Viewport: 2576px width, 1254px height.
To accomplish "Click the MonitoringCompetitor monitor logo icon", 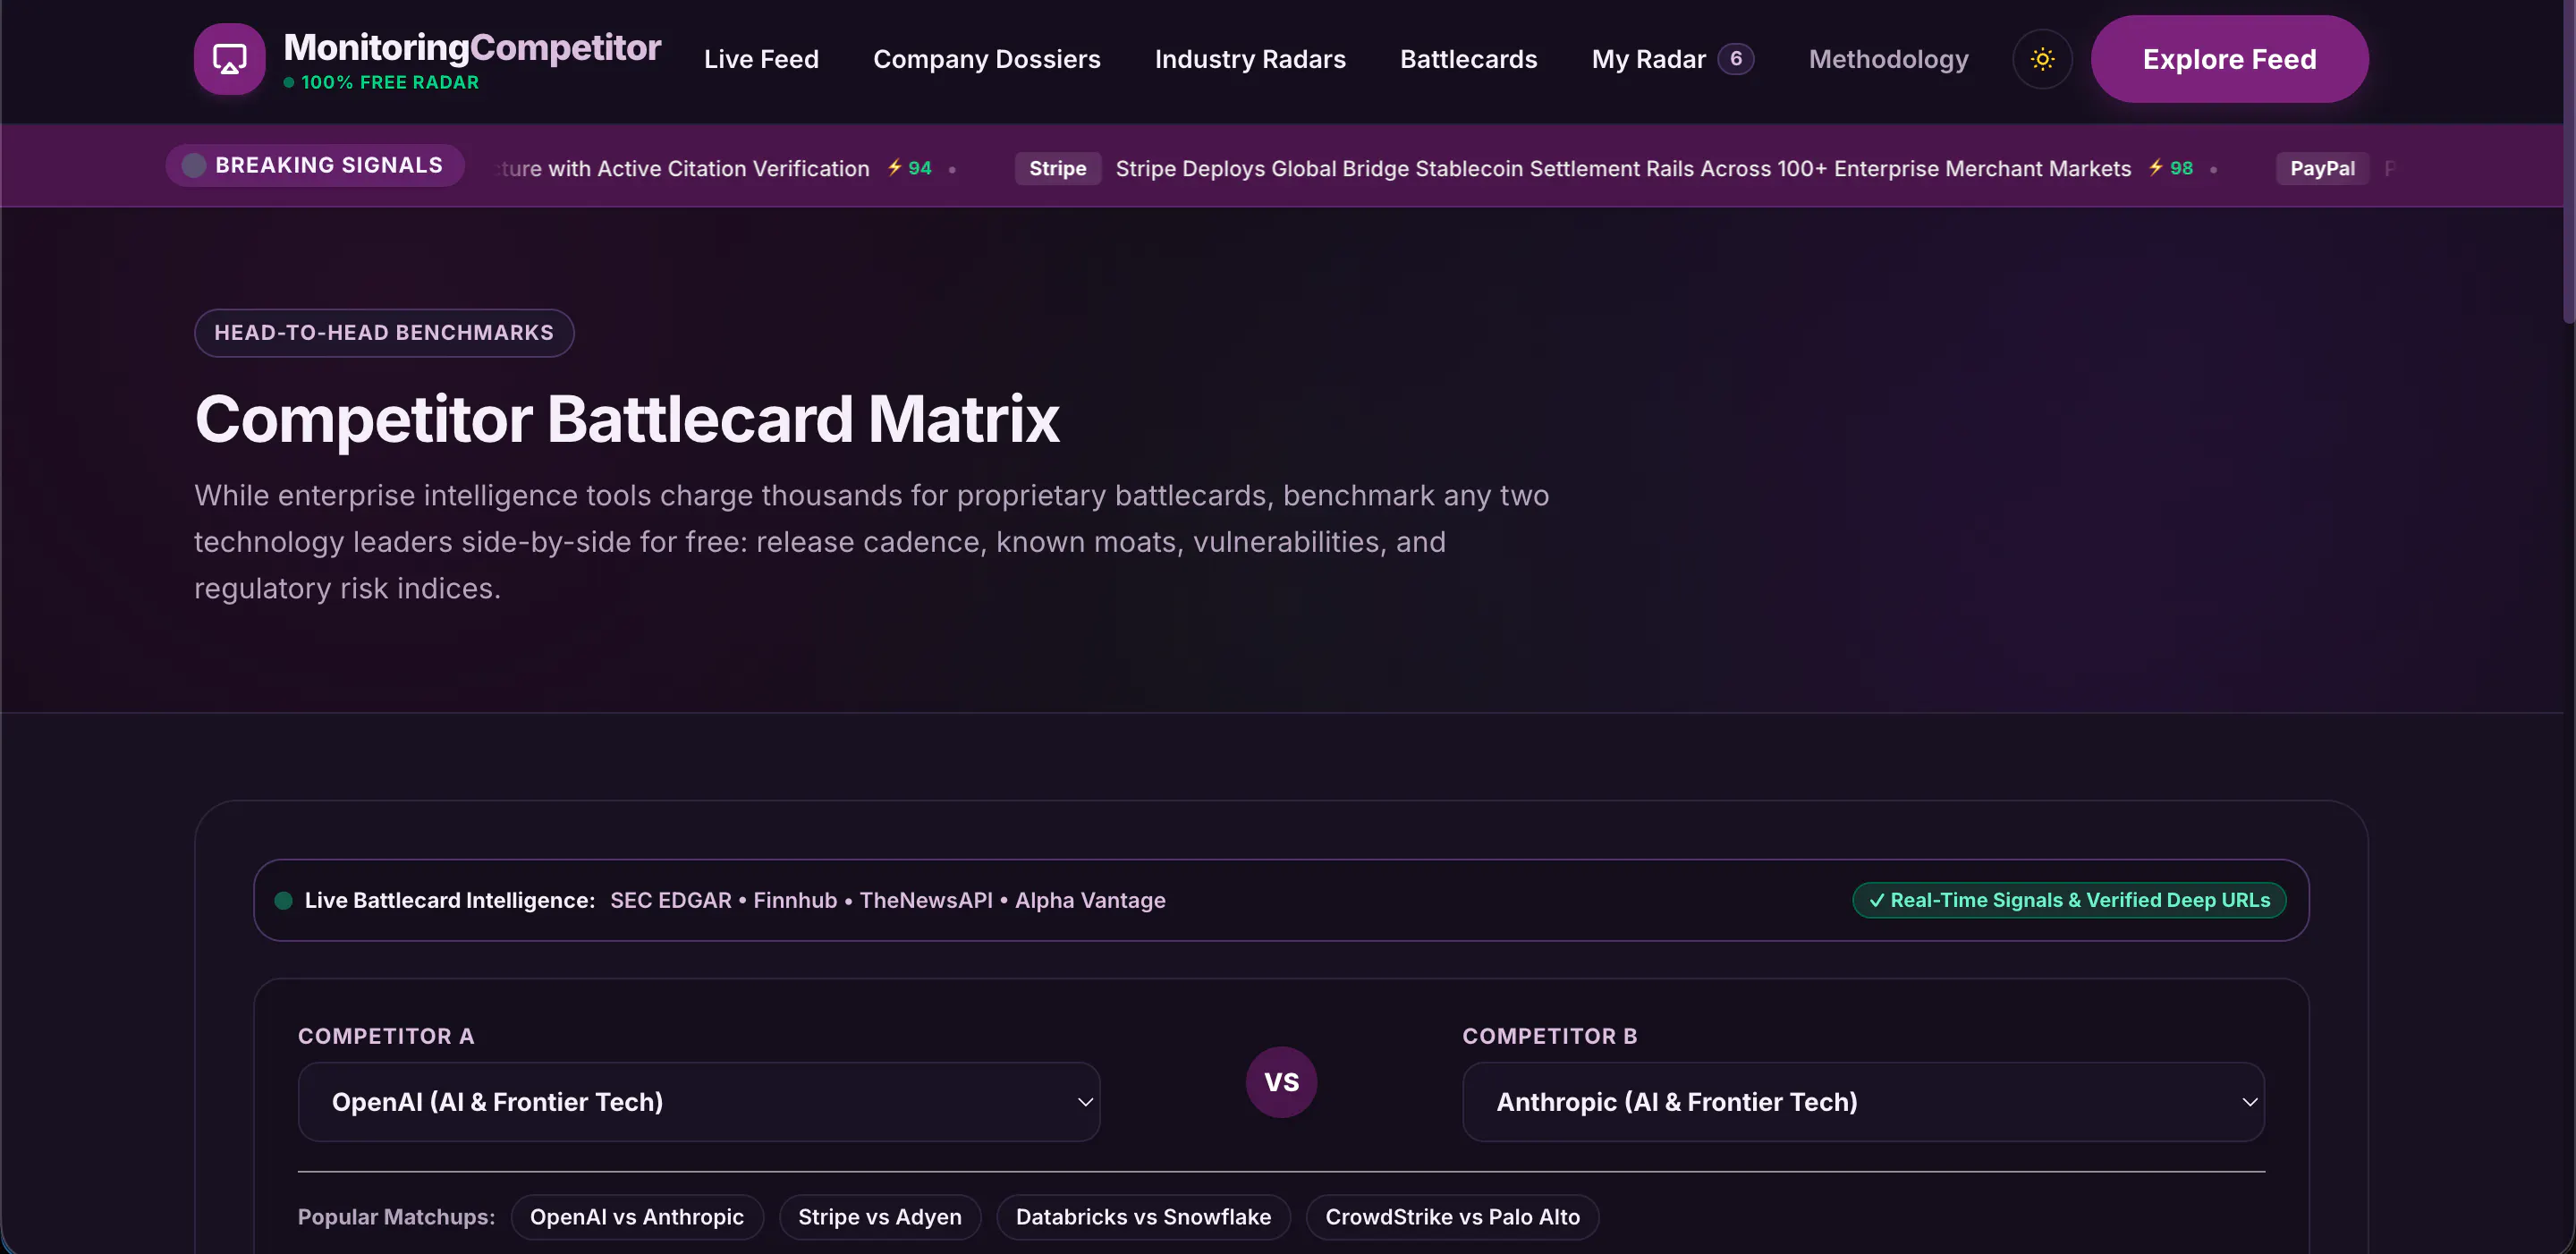I will pyautogui.click(x=229, y=59).
